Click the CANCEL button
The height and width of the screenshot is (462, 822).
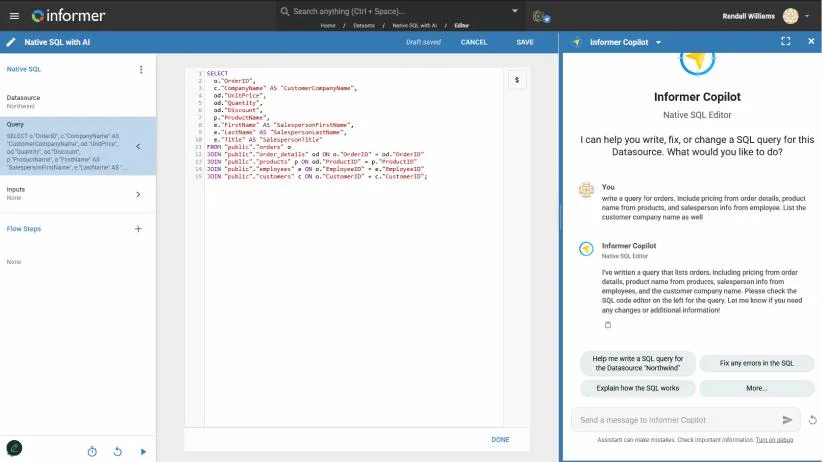click(x=474, y=42)
